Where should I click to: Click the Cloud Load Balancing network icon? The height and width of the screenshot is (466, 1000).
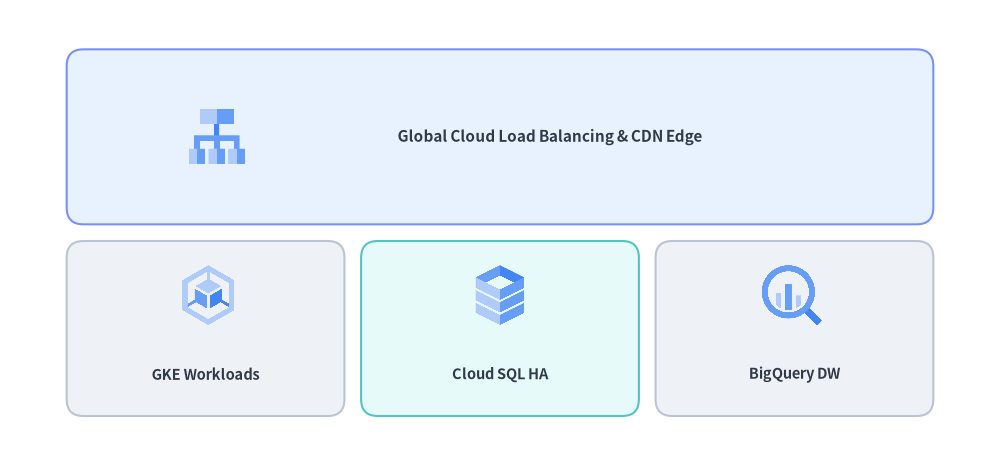click(217, 136)
